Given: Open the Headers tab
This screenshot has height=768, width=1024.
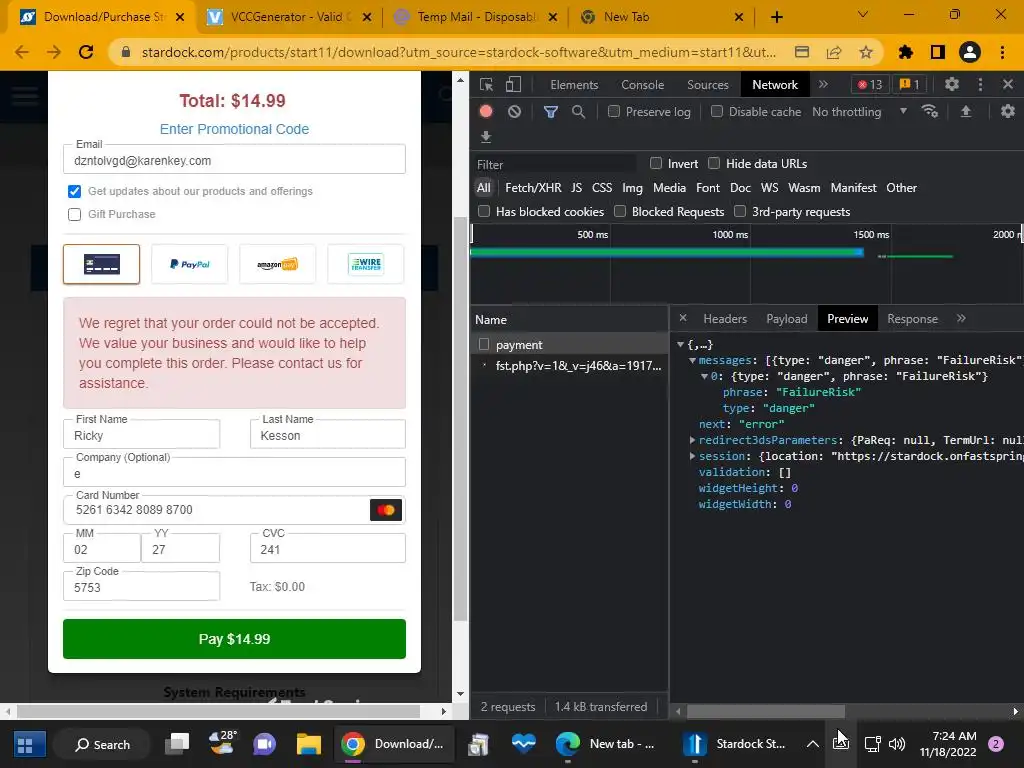Looking at the screenshot, I should pos(725,319).
